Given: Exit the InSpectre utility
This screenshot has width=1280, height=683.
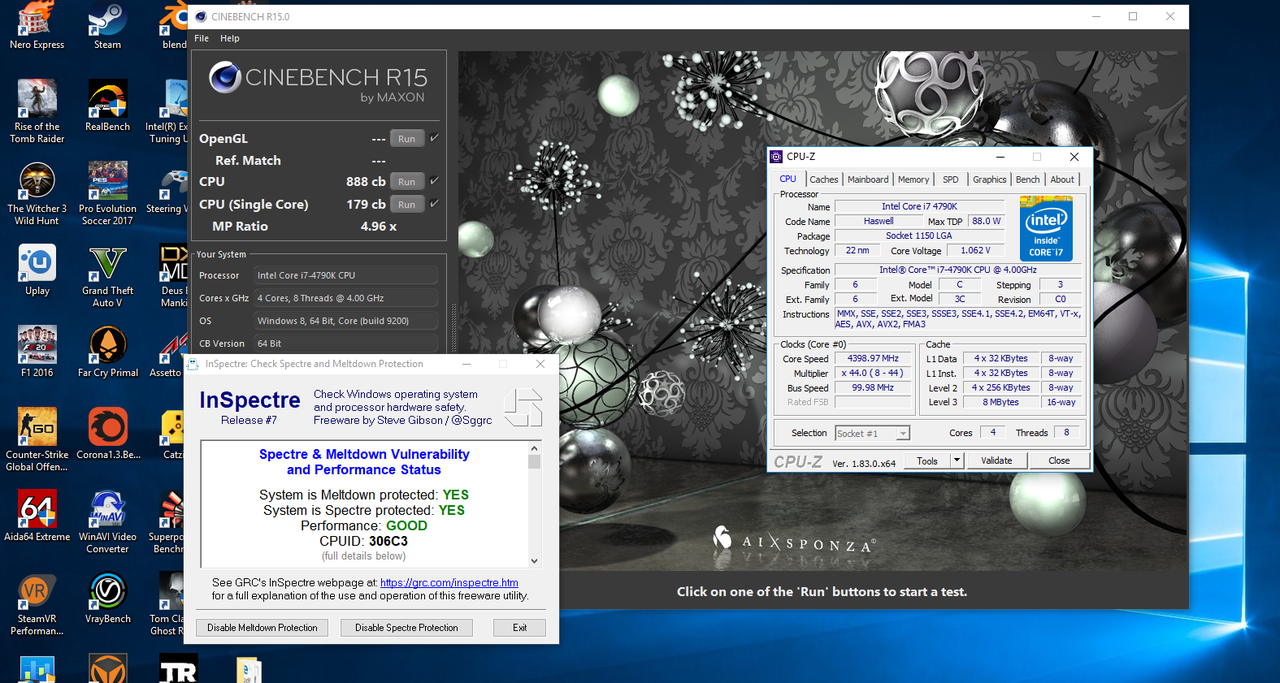Looking at the screenshot, I should pos(520,628).
